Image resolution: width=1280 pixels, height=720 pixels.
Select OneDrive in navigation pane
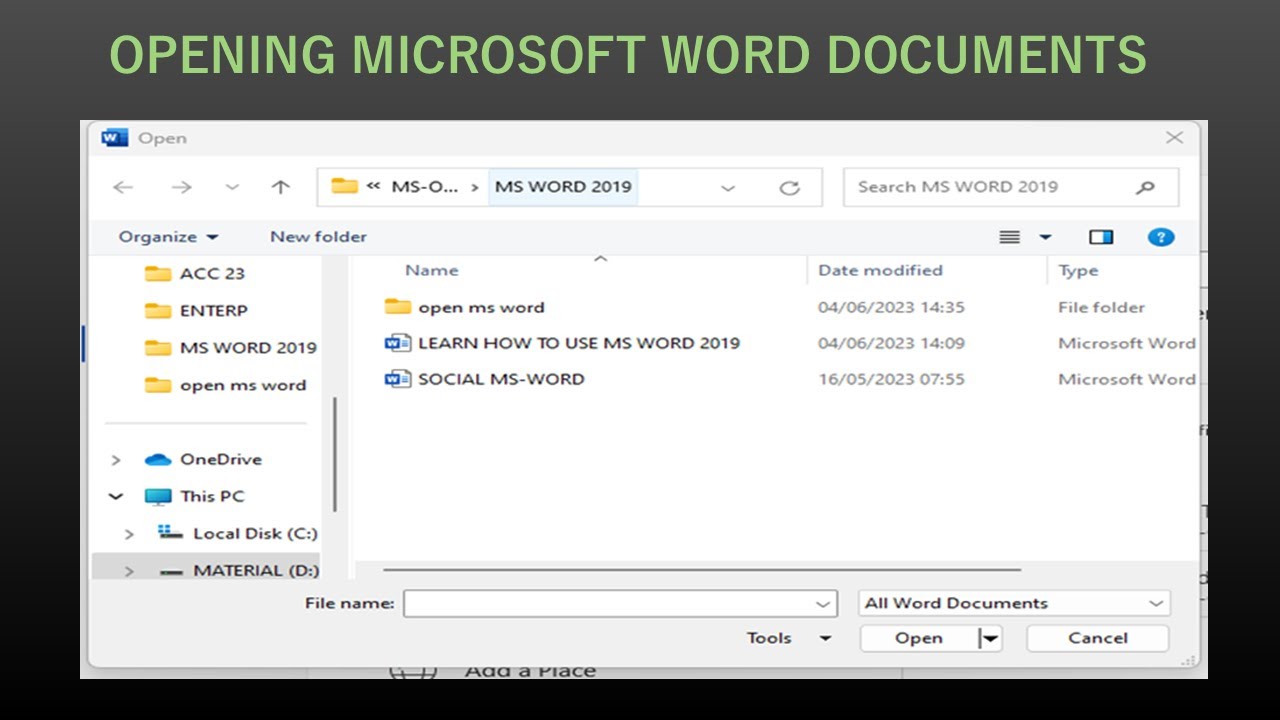pos(204,460)
